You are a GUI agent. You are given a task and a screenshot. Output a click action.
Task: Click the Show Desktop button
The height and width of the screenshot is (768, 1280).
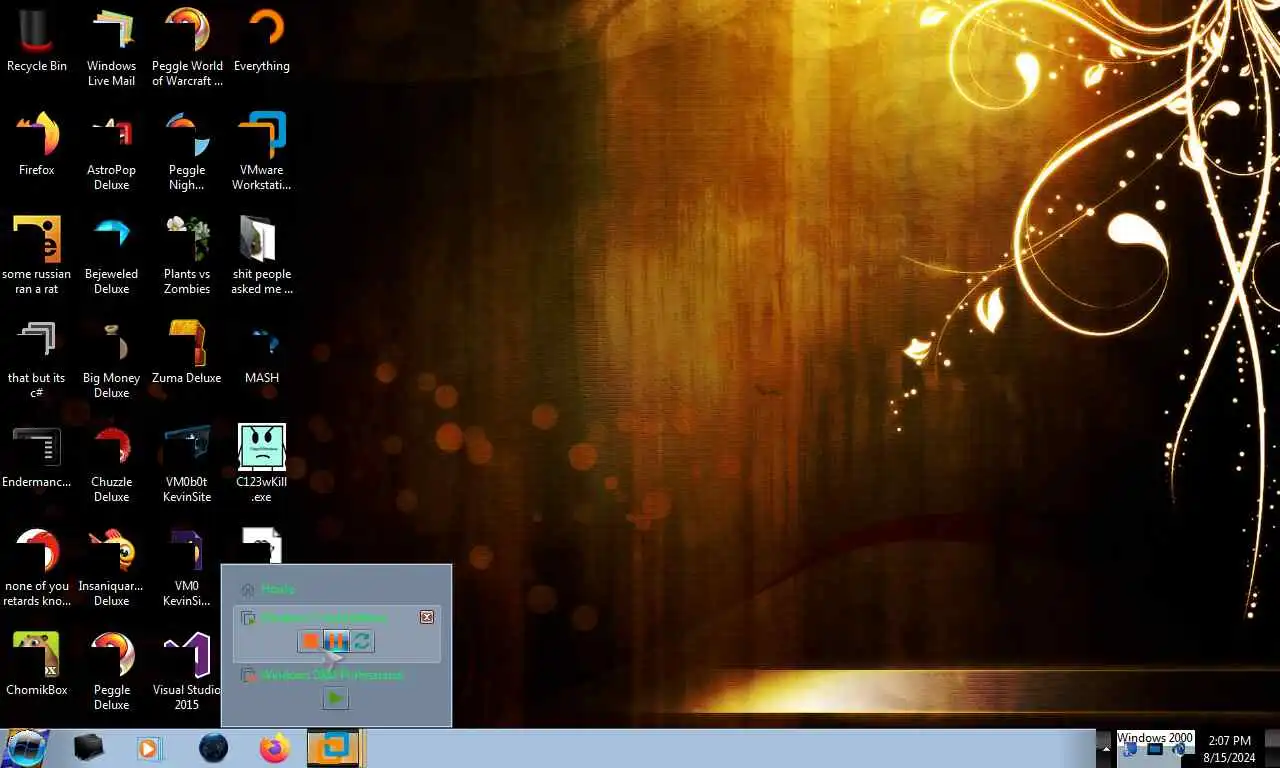[x=1272, y=748]
